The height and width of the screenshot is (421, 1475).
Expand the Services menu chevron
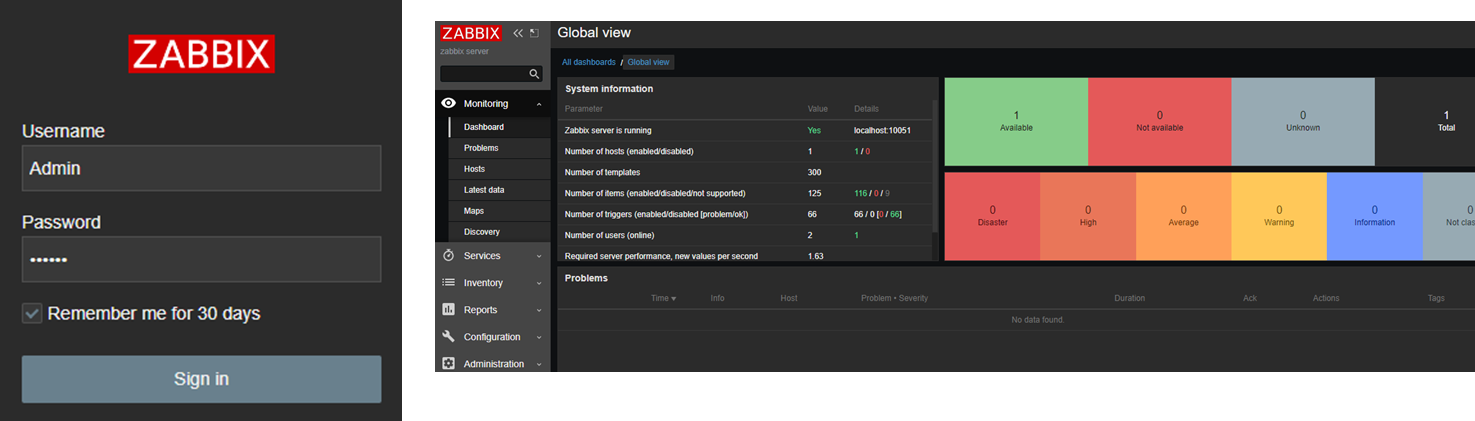(x=539, y=256)
